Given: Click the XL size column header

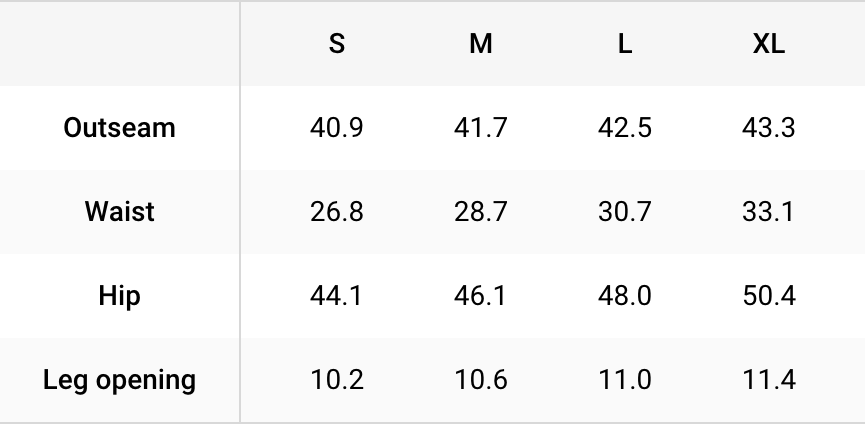Looking at the screenshot, I should (x=769, y=44).
